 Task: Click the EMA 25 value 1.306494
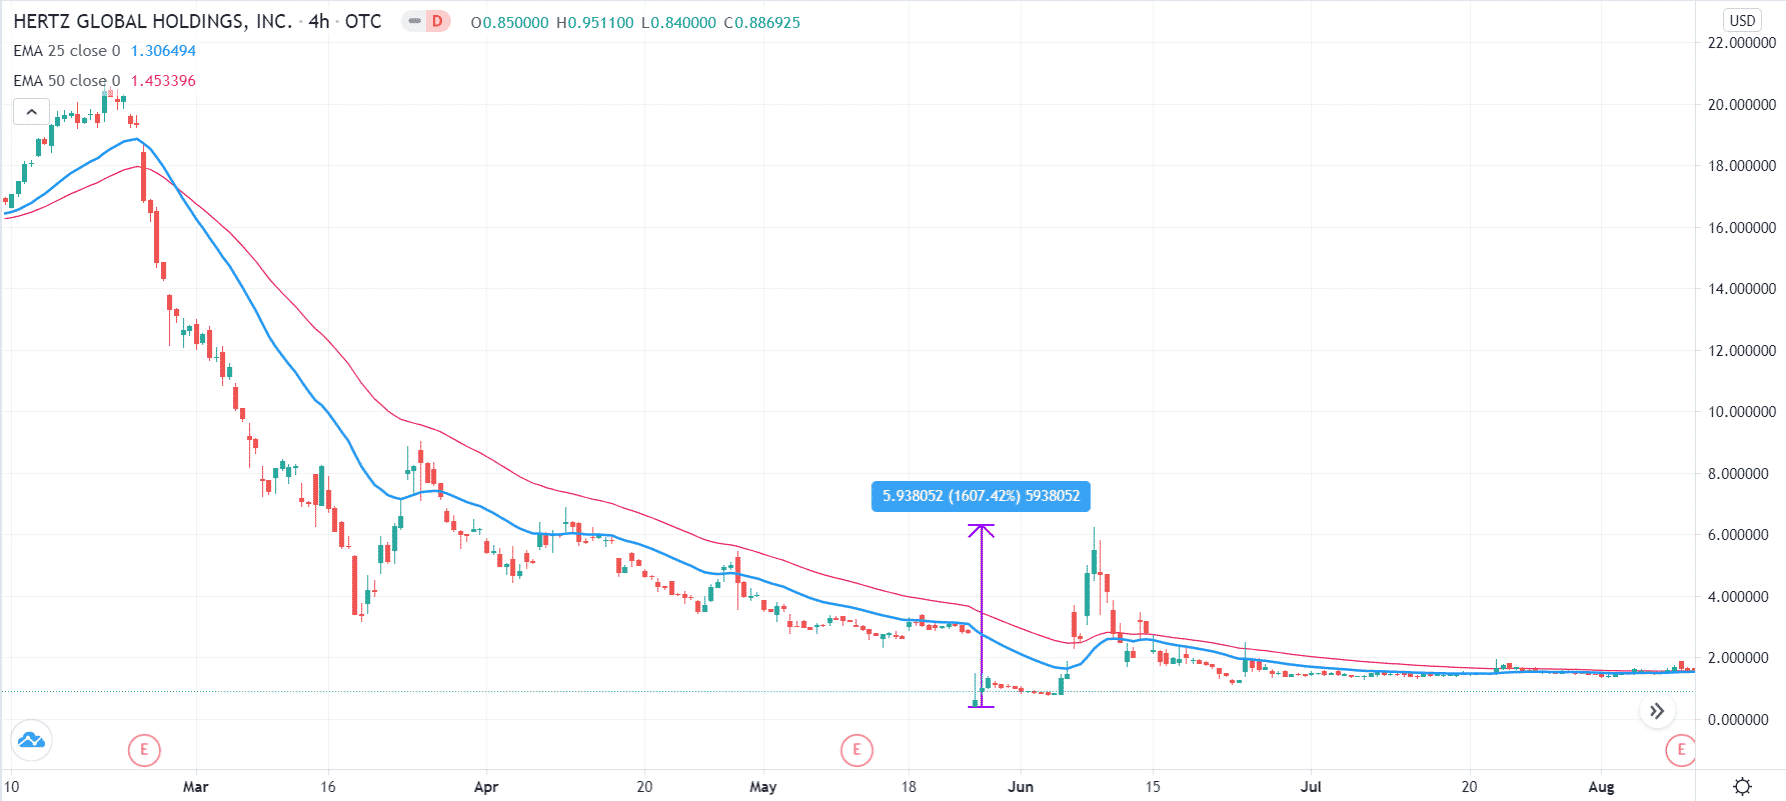[x=163, y=51]
